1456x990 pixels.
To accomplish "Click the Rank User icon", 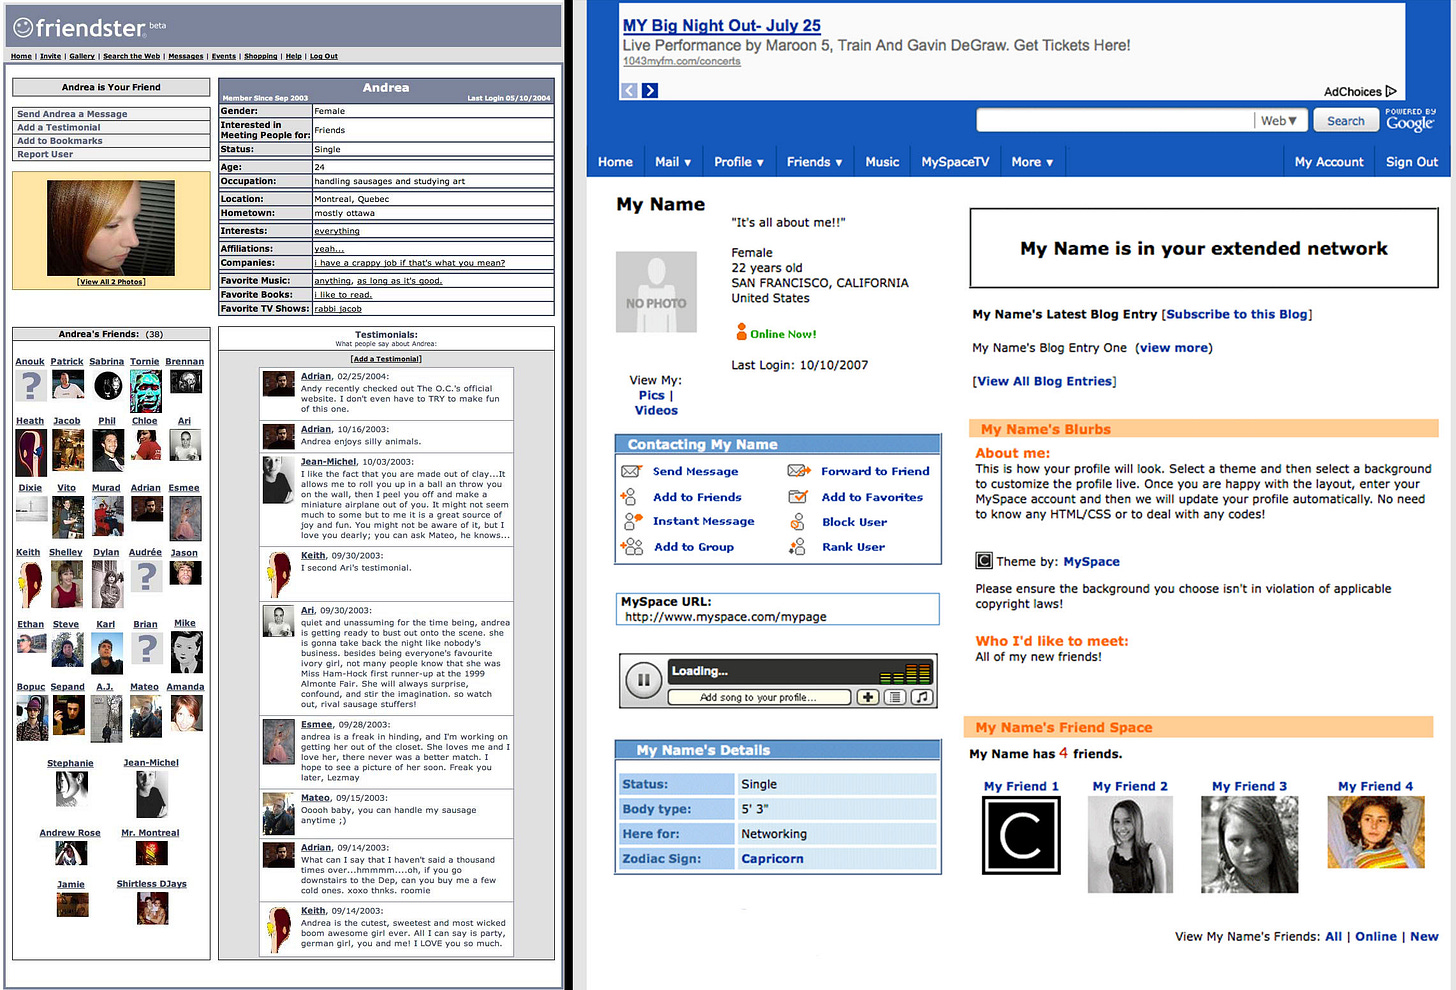I will coord(797,546).
